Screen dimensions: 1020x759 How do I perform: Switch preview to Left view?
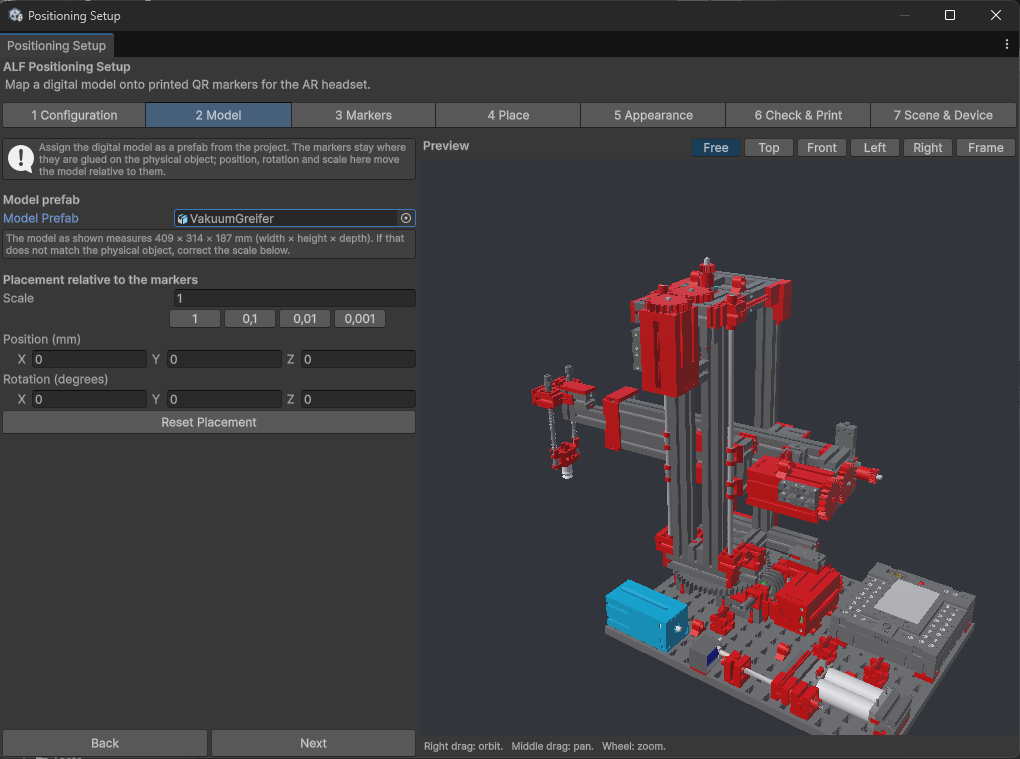(x=875, y=148)
